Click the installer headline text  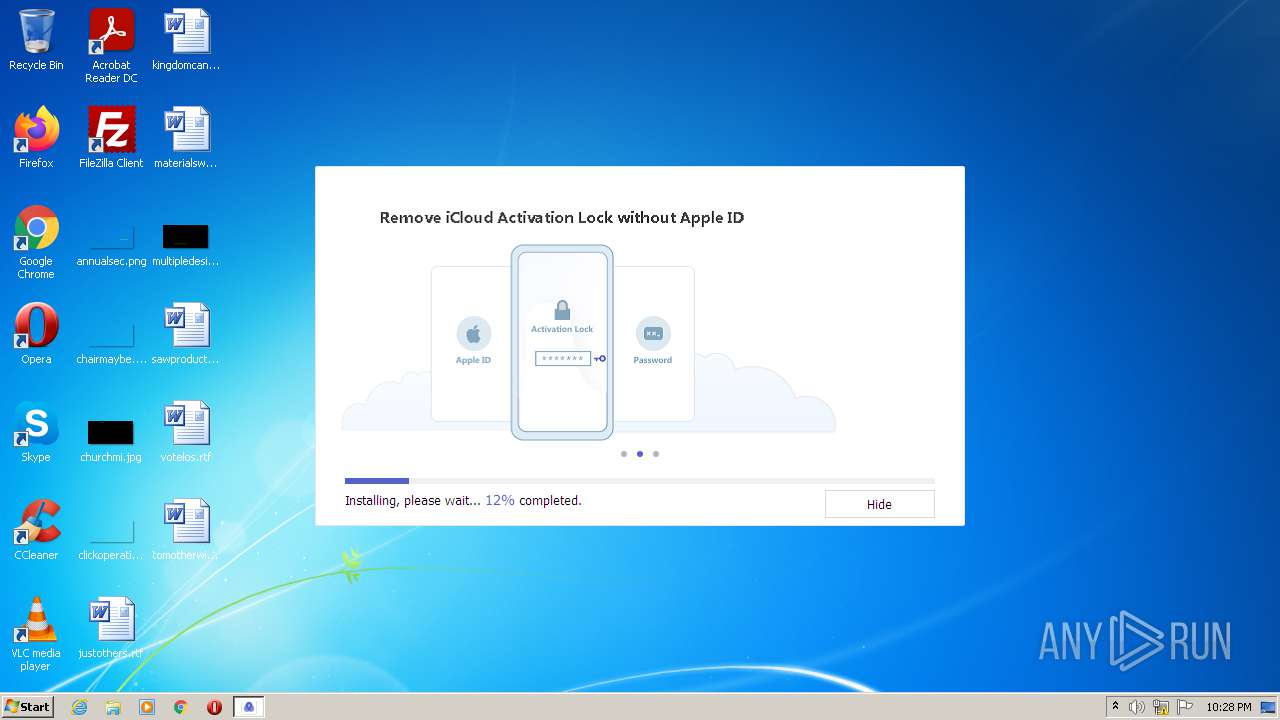tap(562, 218)
